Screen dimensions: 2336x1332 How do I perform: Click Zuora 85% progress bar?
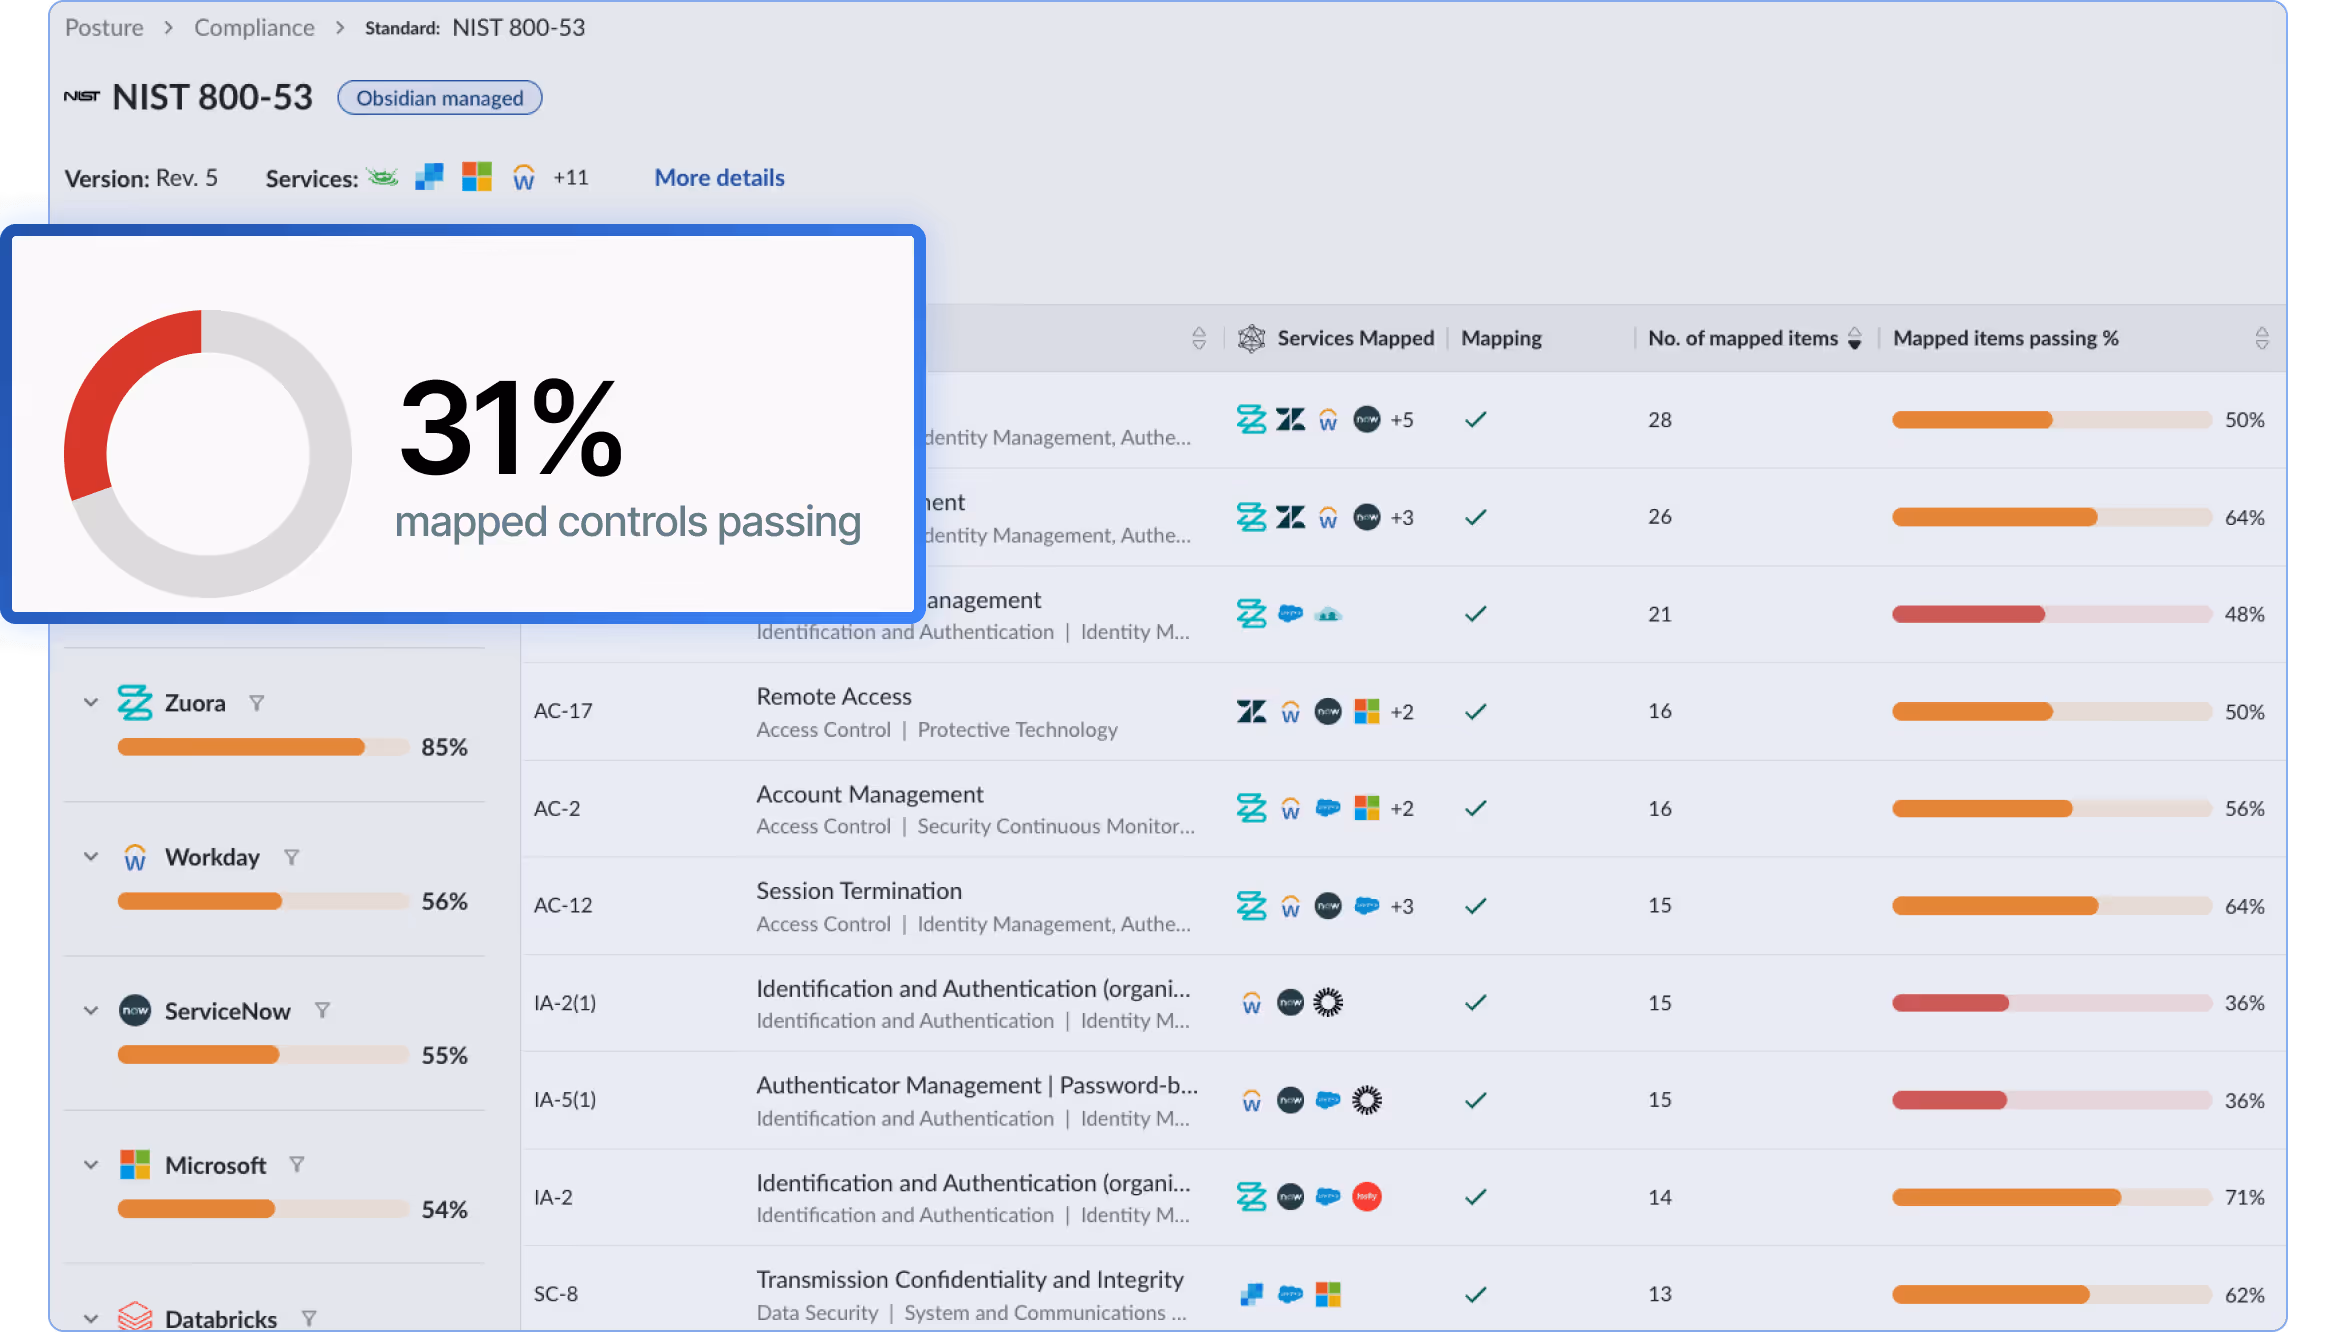(263, 747)
